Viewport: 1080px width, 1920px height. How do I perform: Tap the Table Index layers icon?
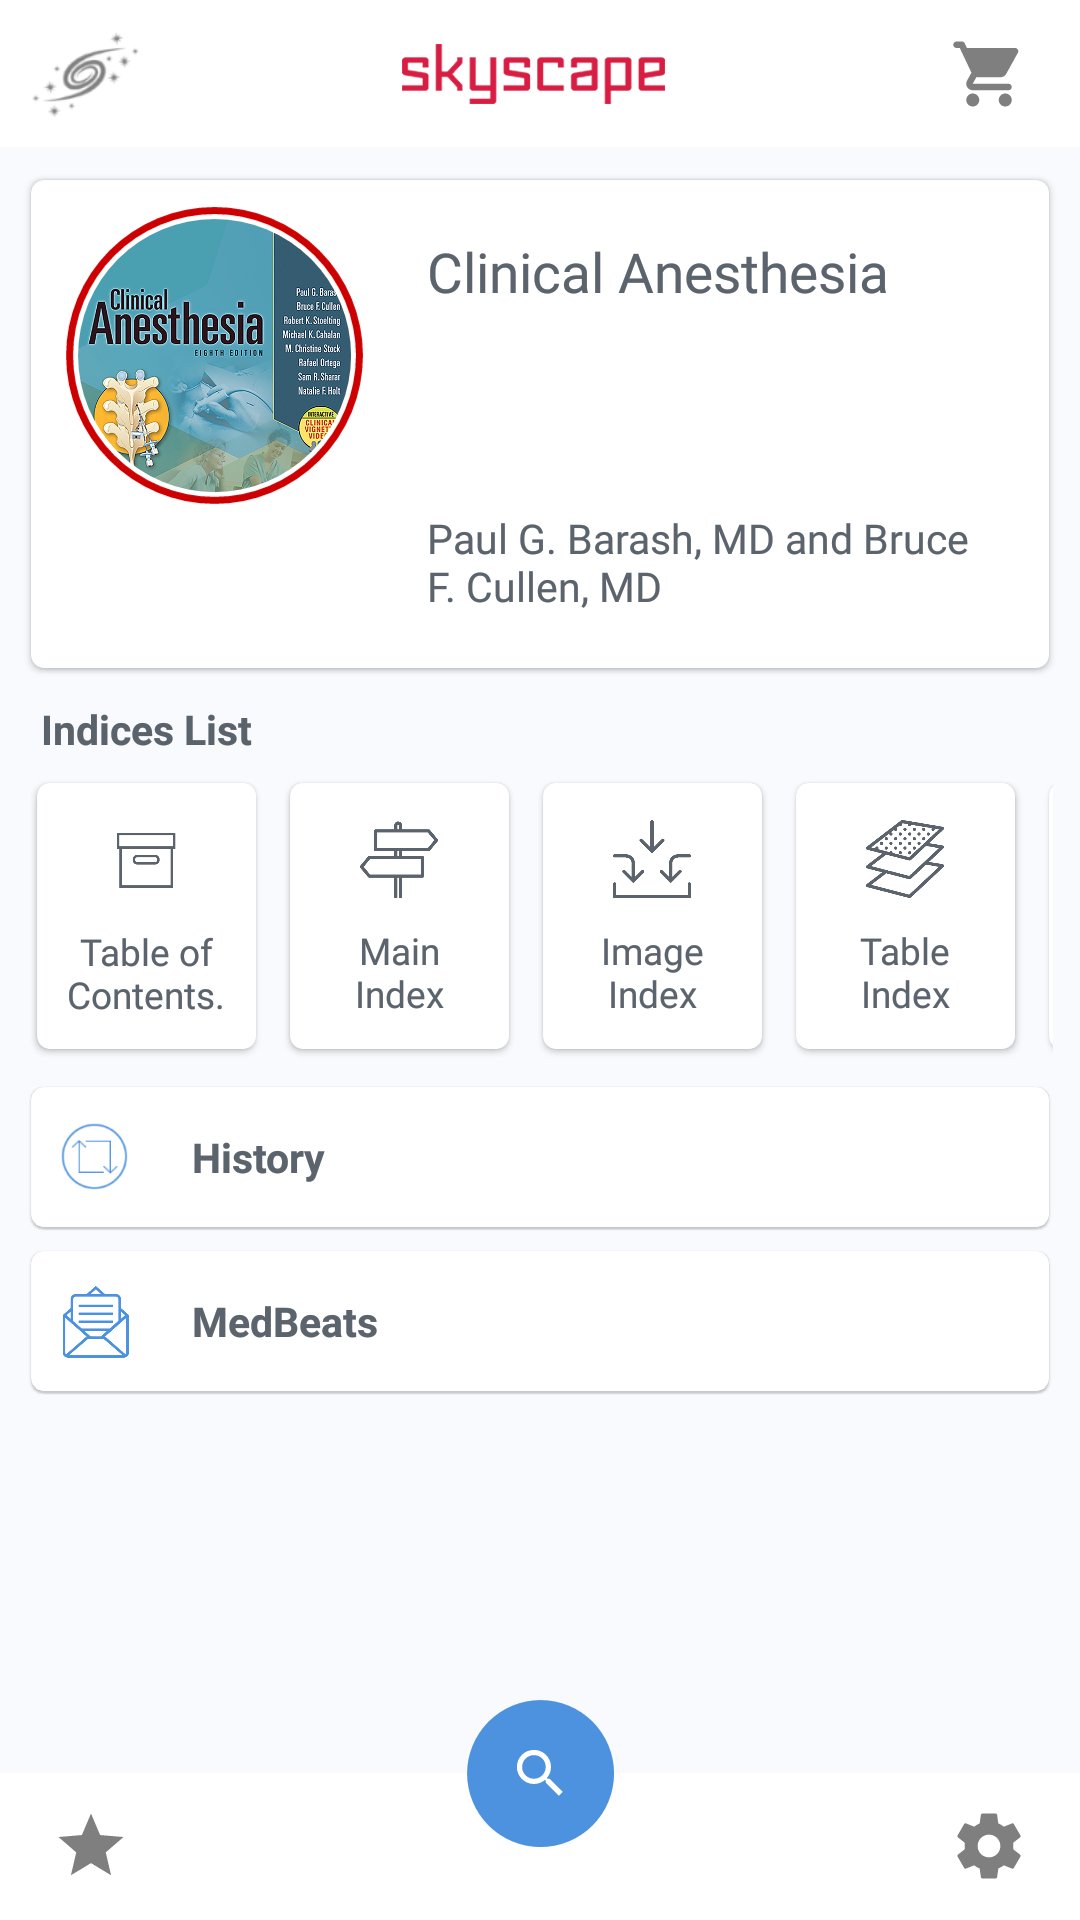[905, 860]
